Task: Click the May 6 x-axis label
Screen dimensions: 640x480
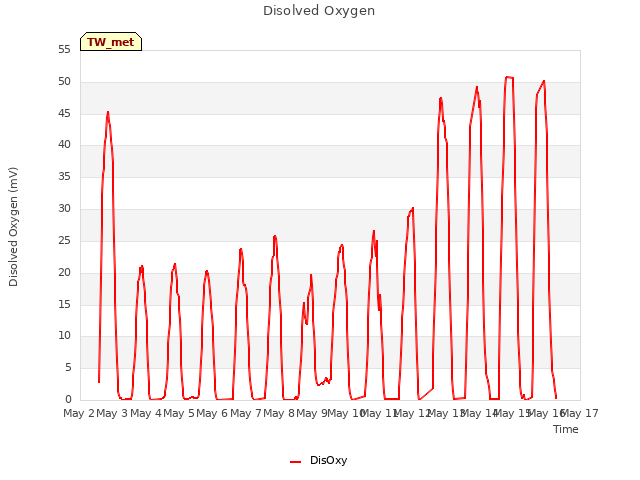Action: [212, 413]
